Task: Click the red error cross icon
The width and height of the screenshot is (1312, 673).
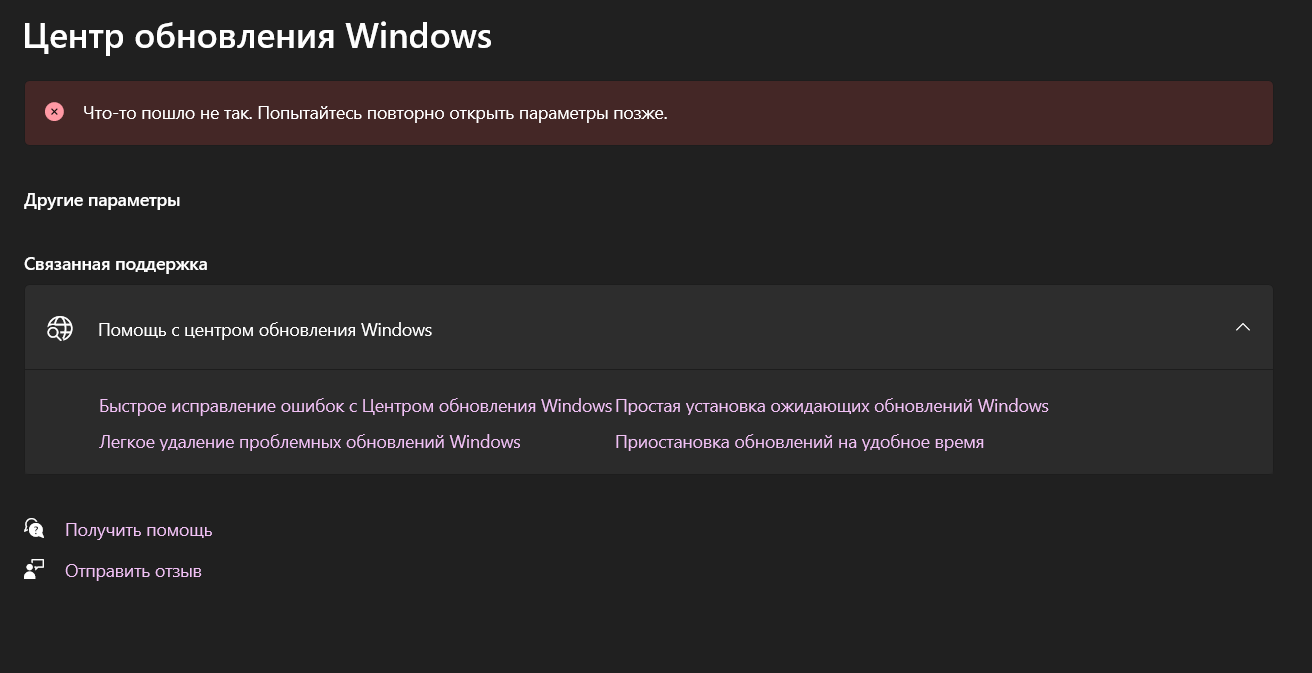Action: [54, 112]
